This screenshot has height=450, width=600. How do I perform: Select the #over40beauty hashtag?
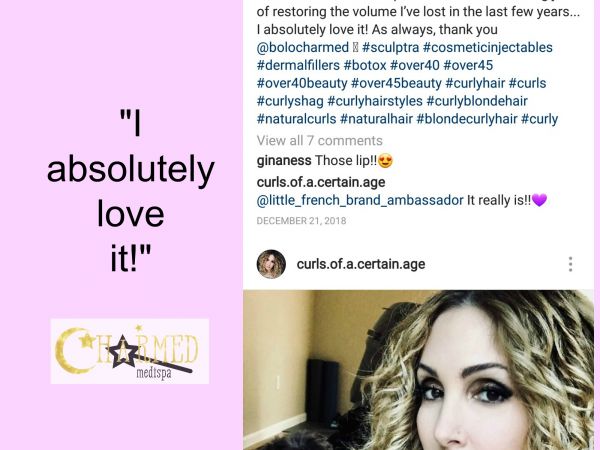(302, 83)
